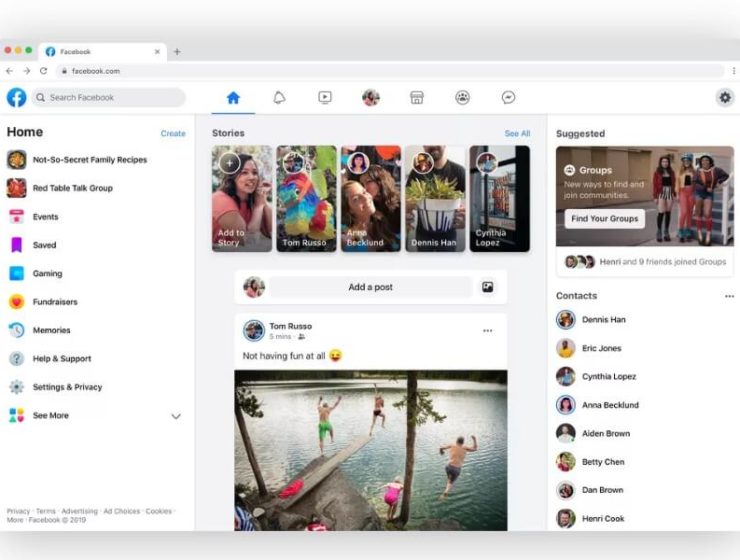Open the Marketplace storefront icon
This screenshot has width=740, height=560.
417,98
